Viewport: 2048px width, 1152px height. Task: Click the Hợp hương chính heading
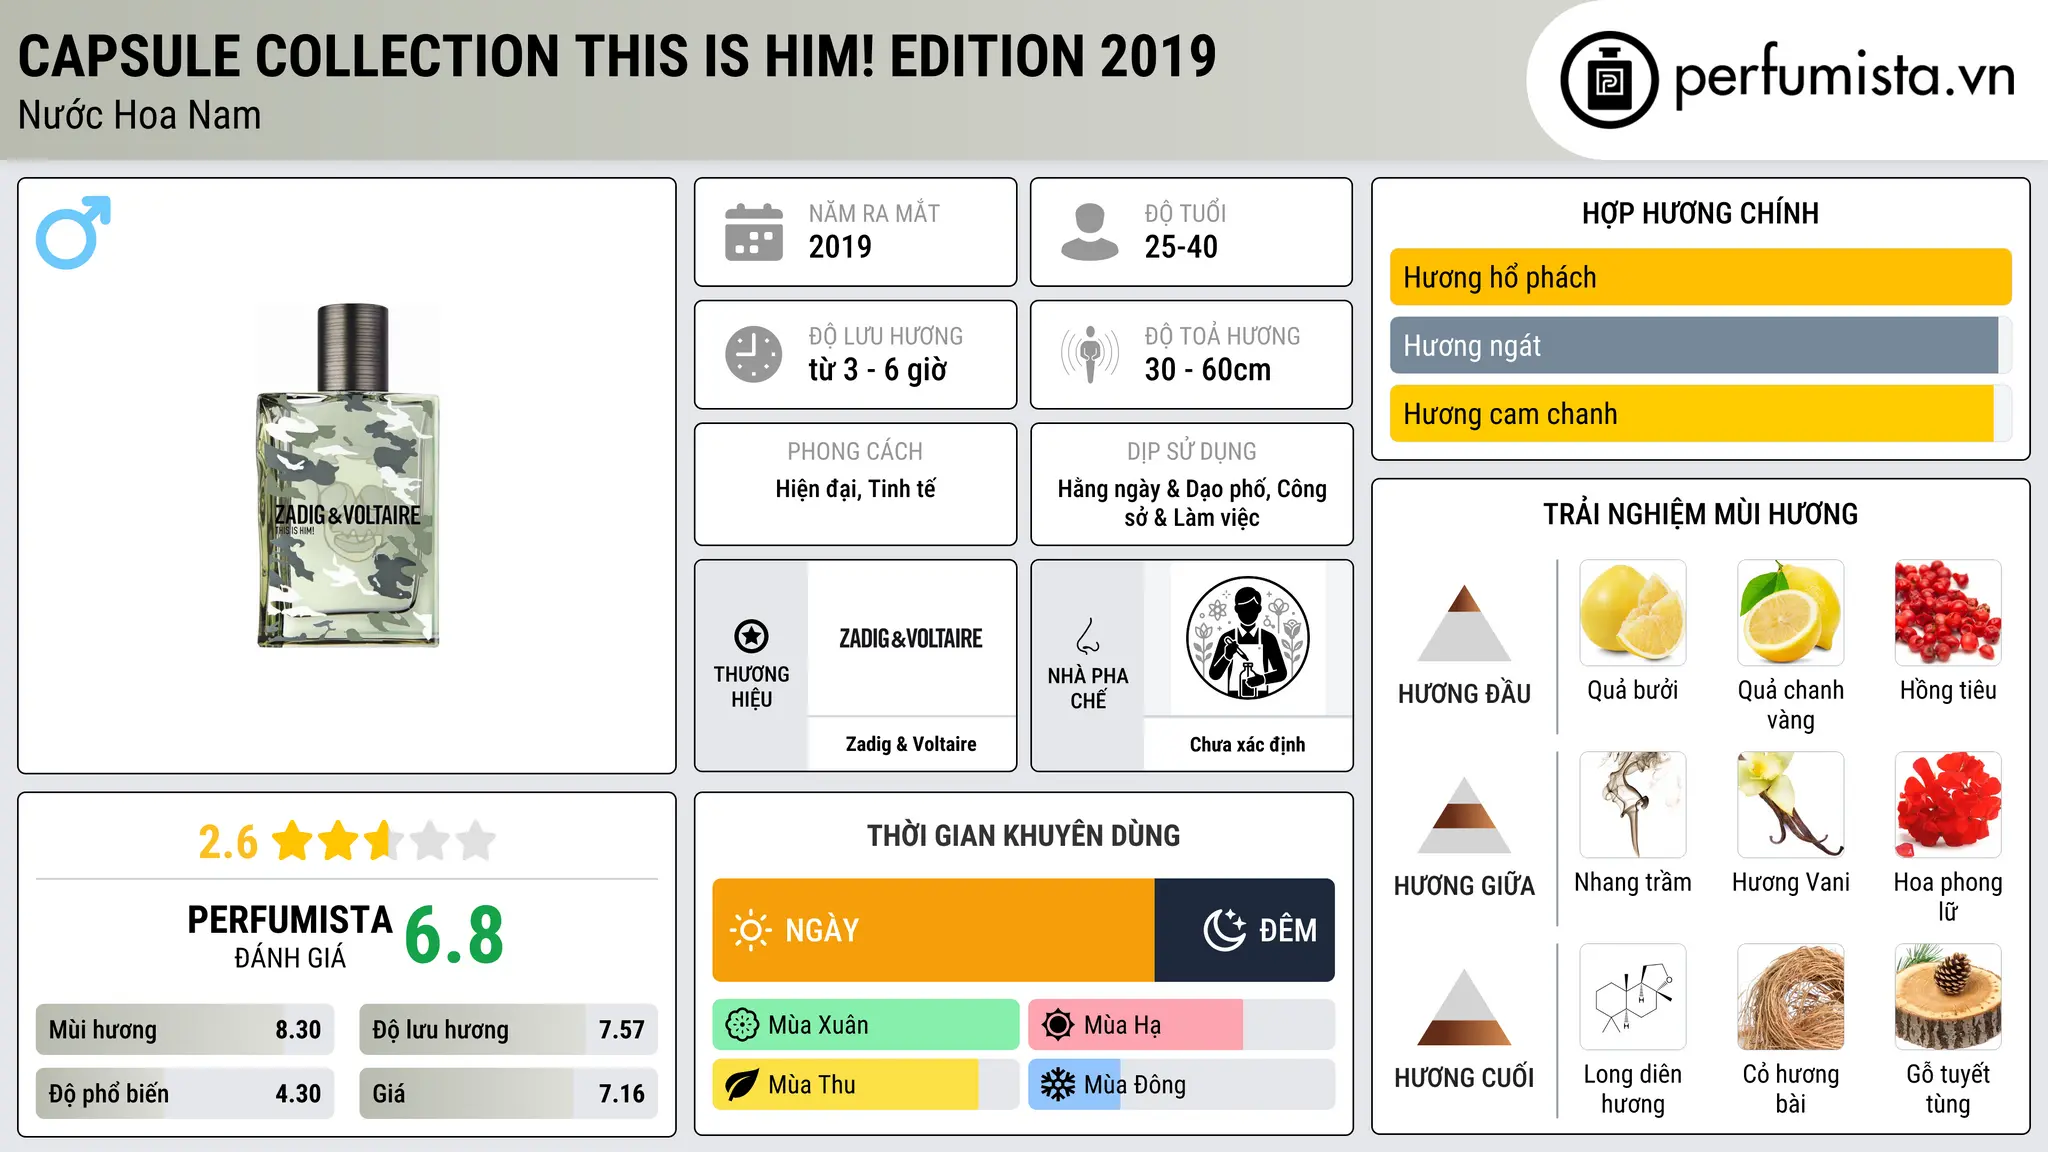[1700, 213]
